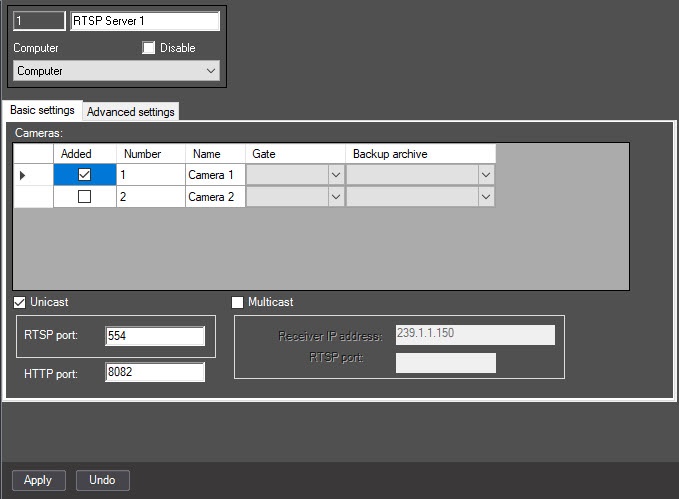Click the row selector arrow for Camera 1

point(23,175)
